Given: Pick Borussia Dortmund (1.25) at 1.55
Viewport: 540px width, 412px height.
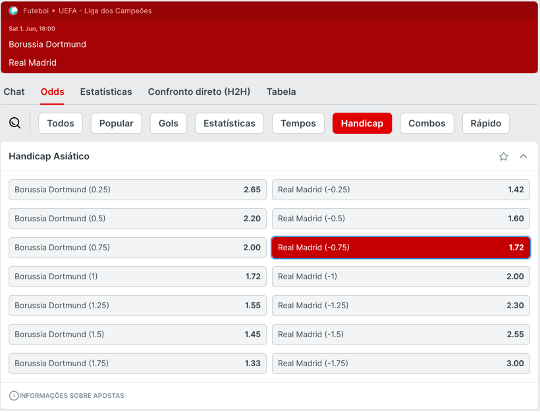Looking at the screenshot, I should coord(137,305).
